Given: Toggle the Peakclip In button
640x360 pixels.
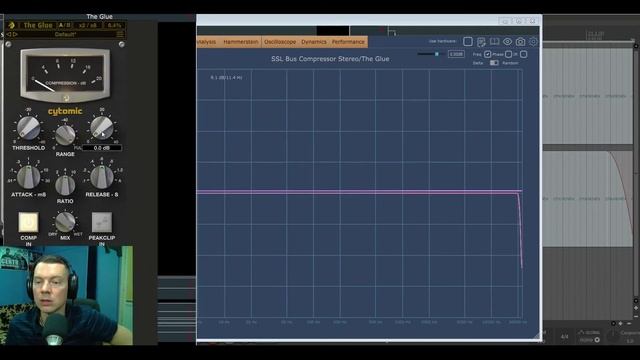Looking at the screenshot, I should pyautogui.click(x=102, y=222).
